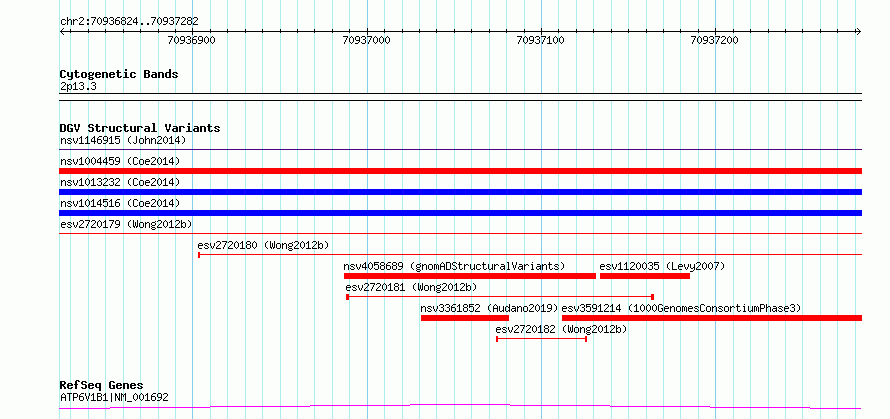This screenshot has height=419, width=890.
Task: Click the red nsv4058689 variant bar
Action: point(470,276)
